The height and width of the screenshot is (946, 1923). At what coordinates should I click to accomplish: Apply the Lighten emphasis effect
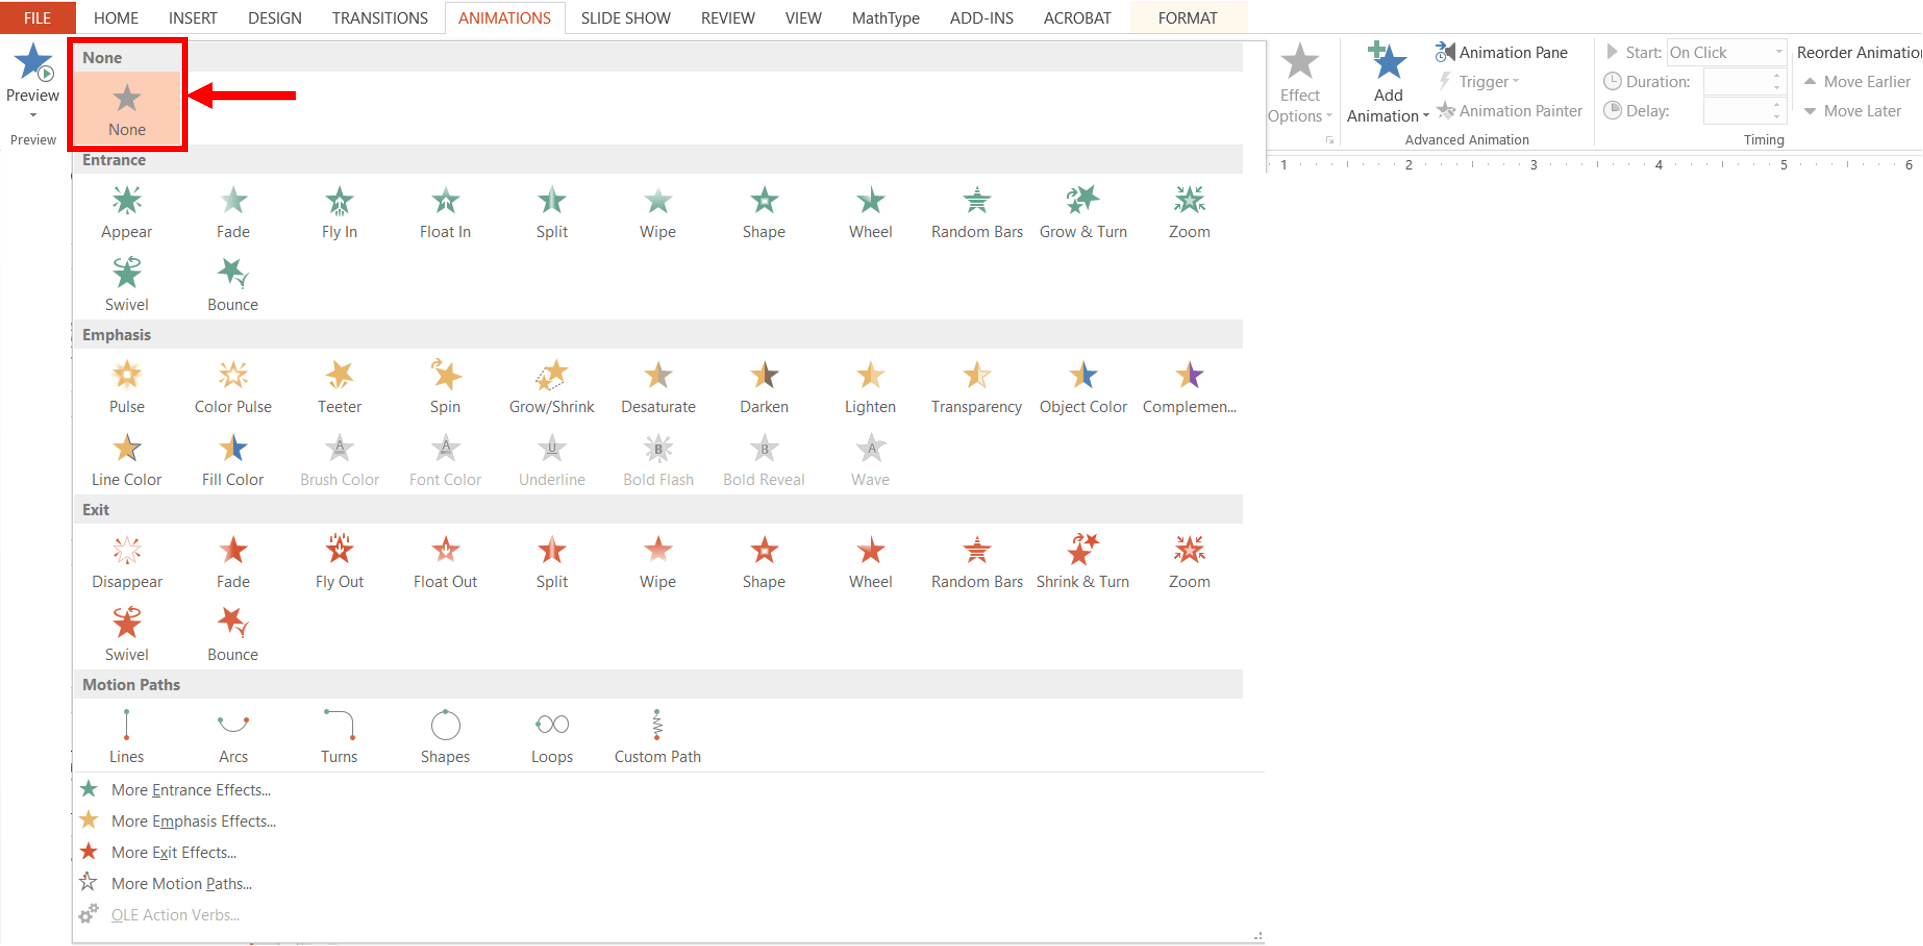pos(870,388)
